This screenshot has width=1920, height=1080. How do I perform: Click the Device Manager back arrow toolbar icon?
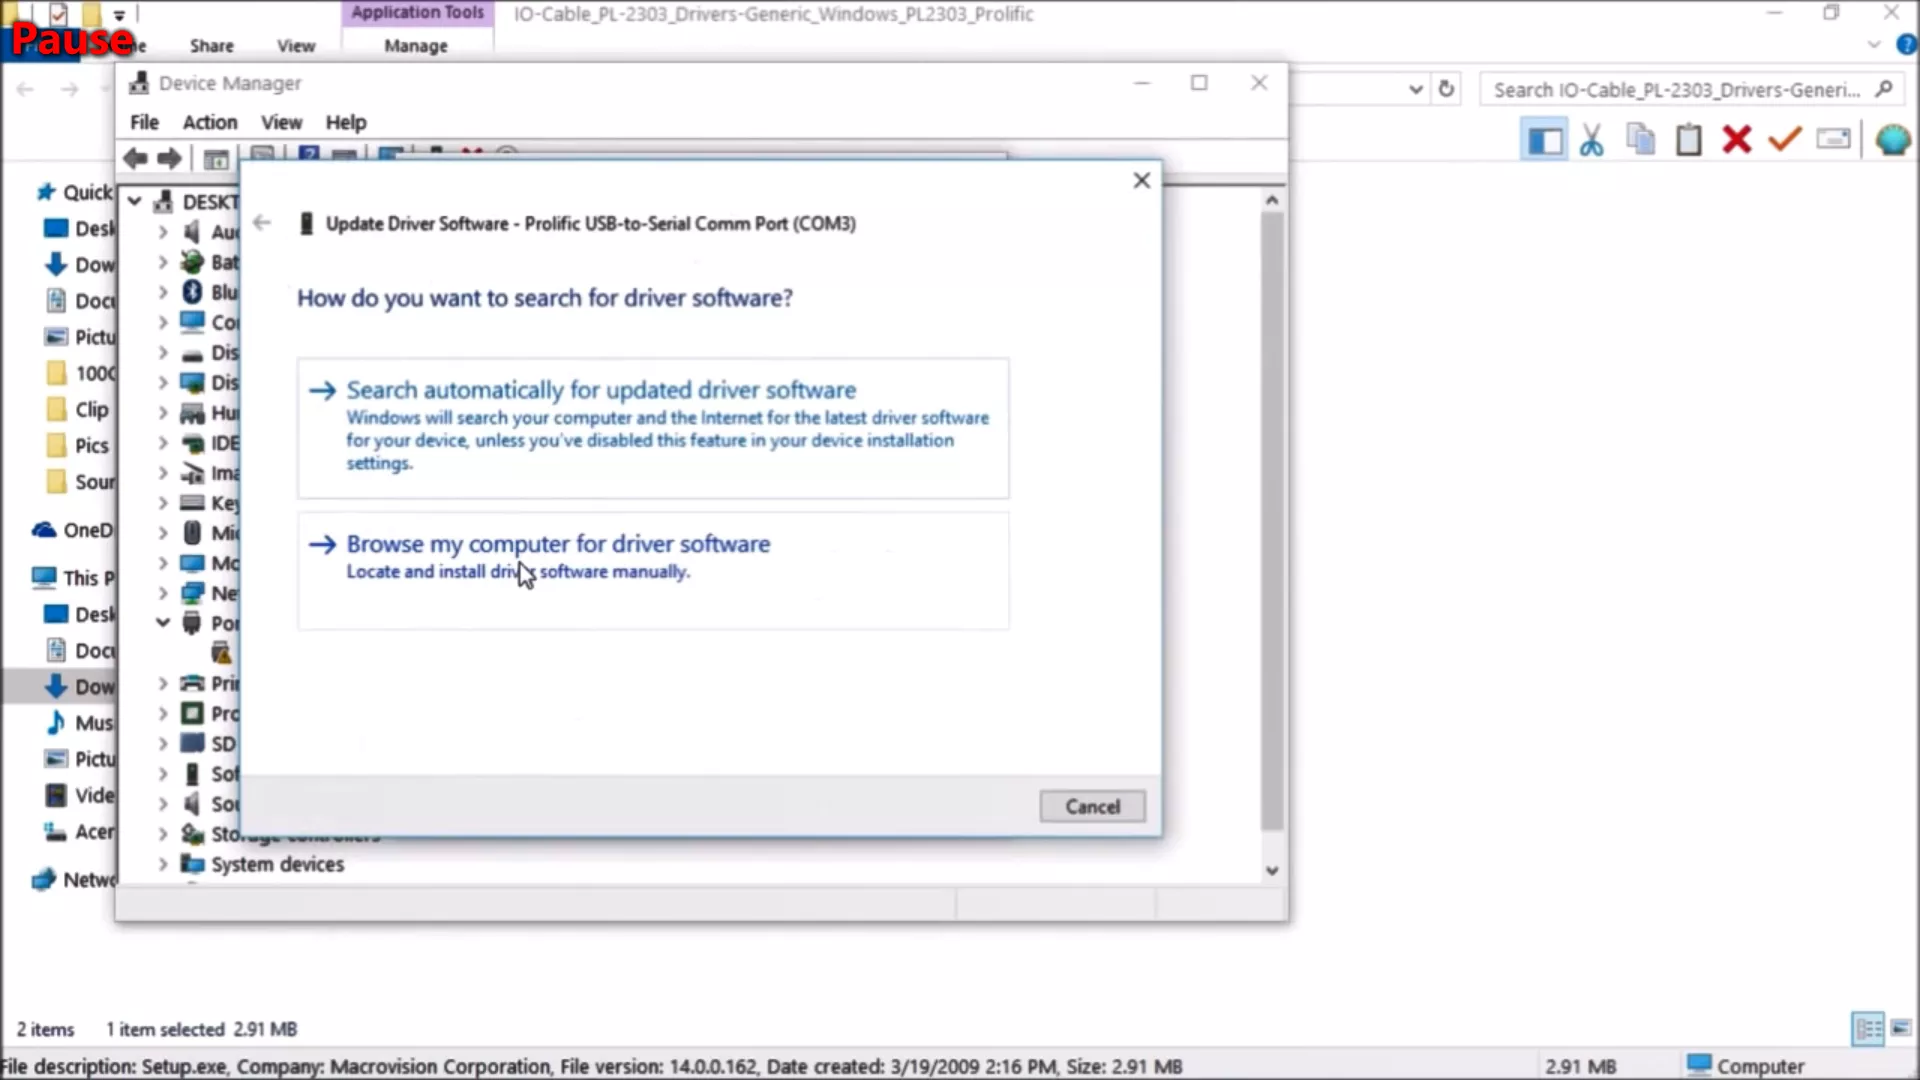pyautogui.click(x=135, y=158)
